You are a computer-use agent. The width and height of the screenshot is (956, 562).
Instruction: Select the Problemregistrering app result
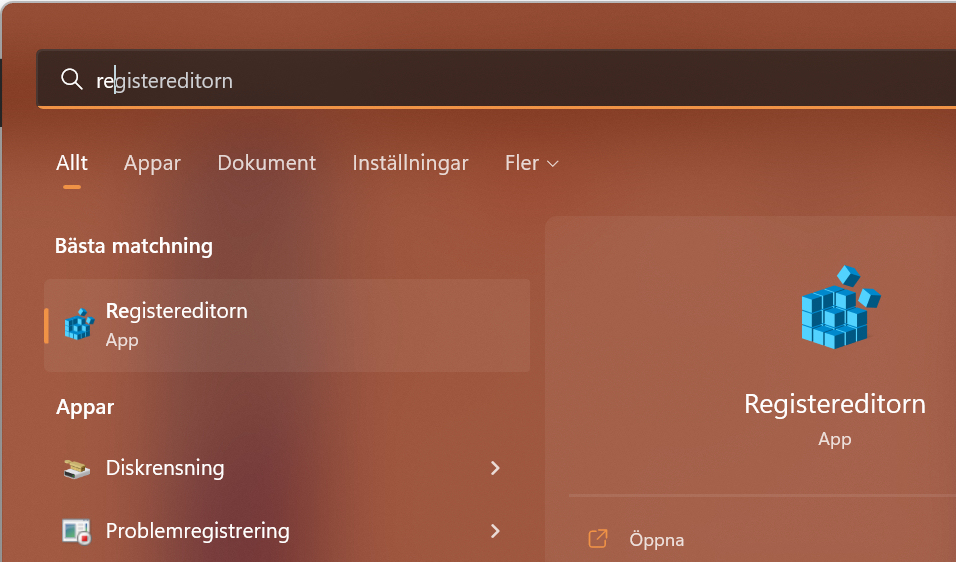point(287,531)
